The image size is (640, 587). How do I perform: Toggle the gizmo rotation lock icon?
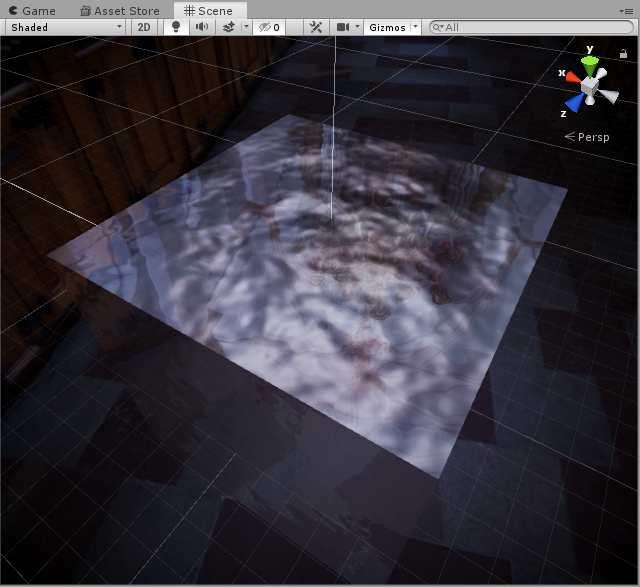(x=623, y=53)
